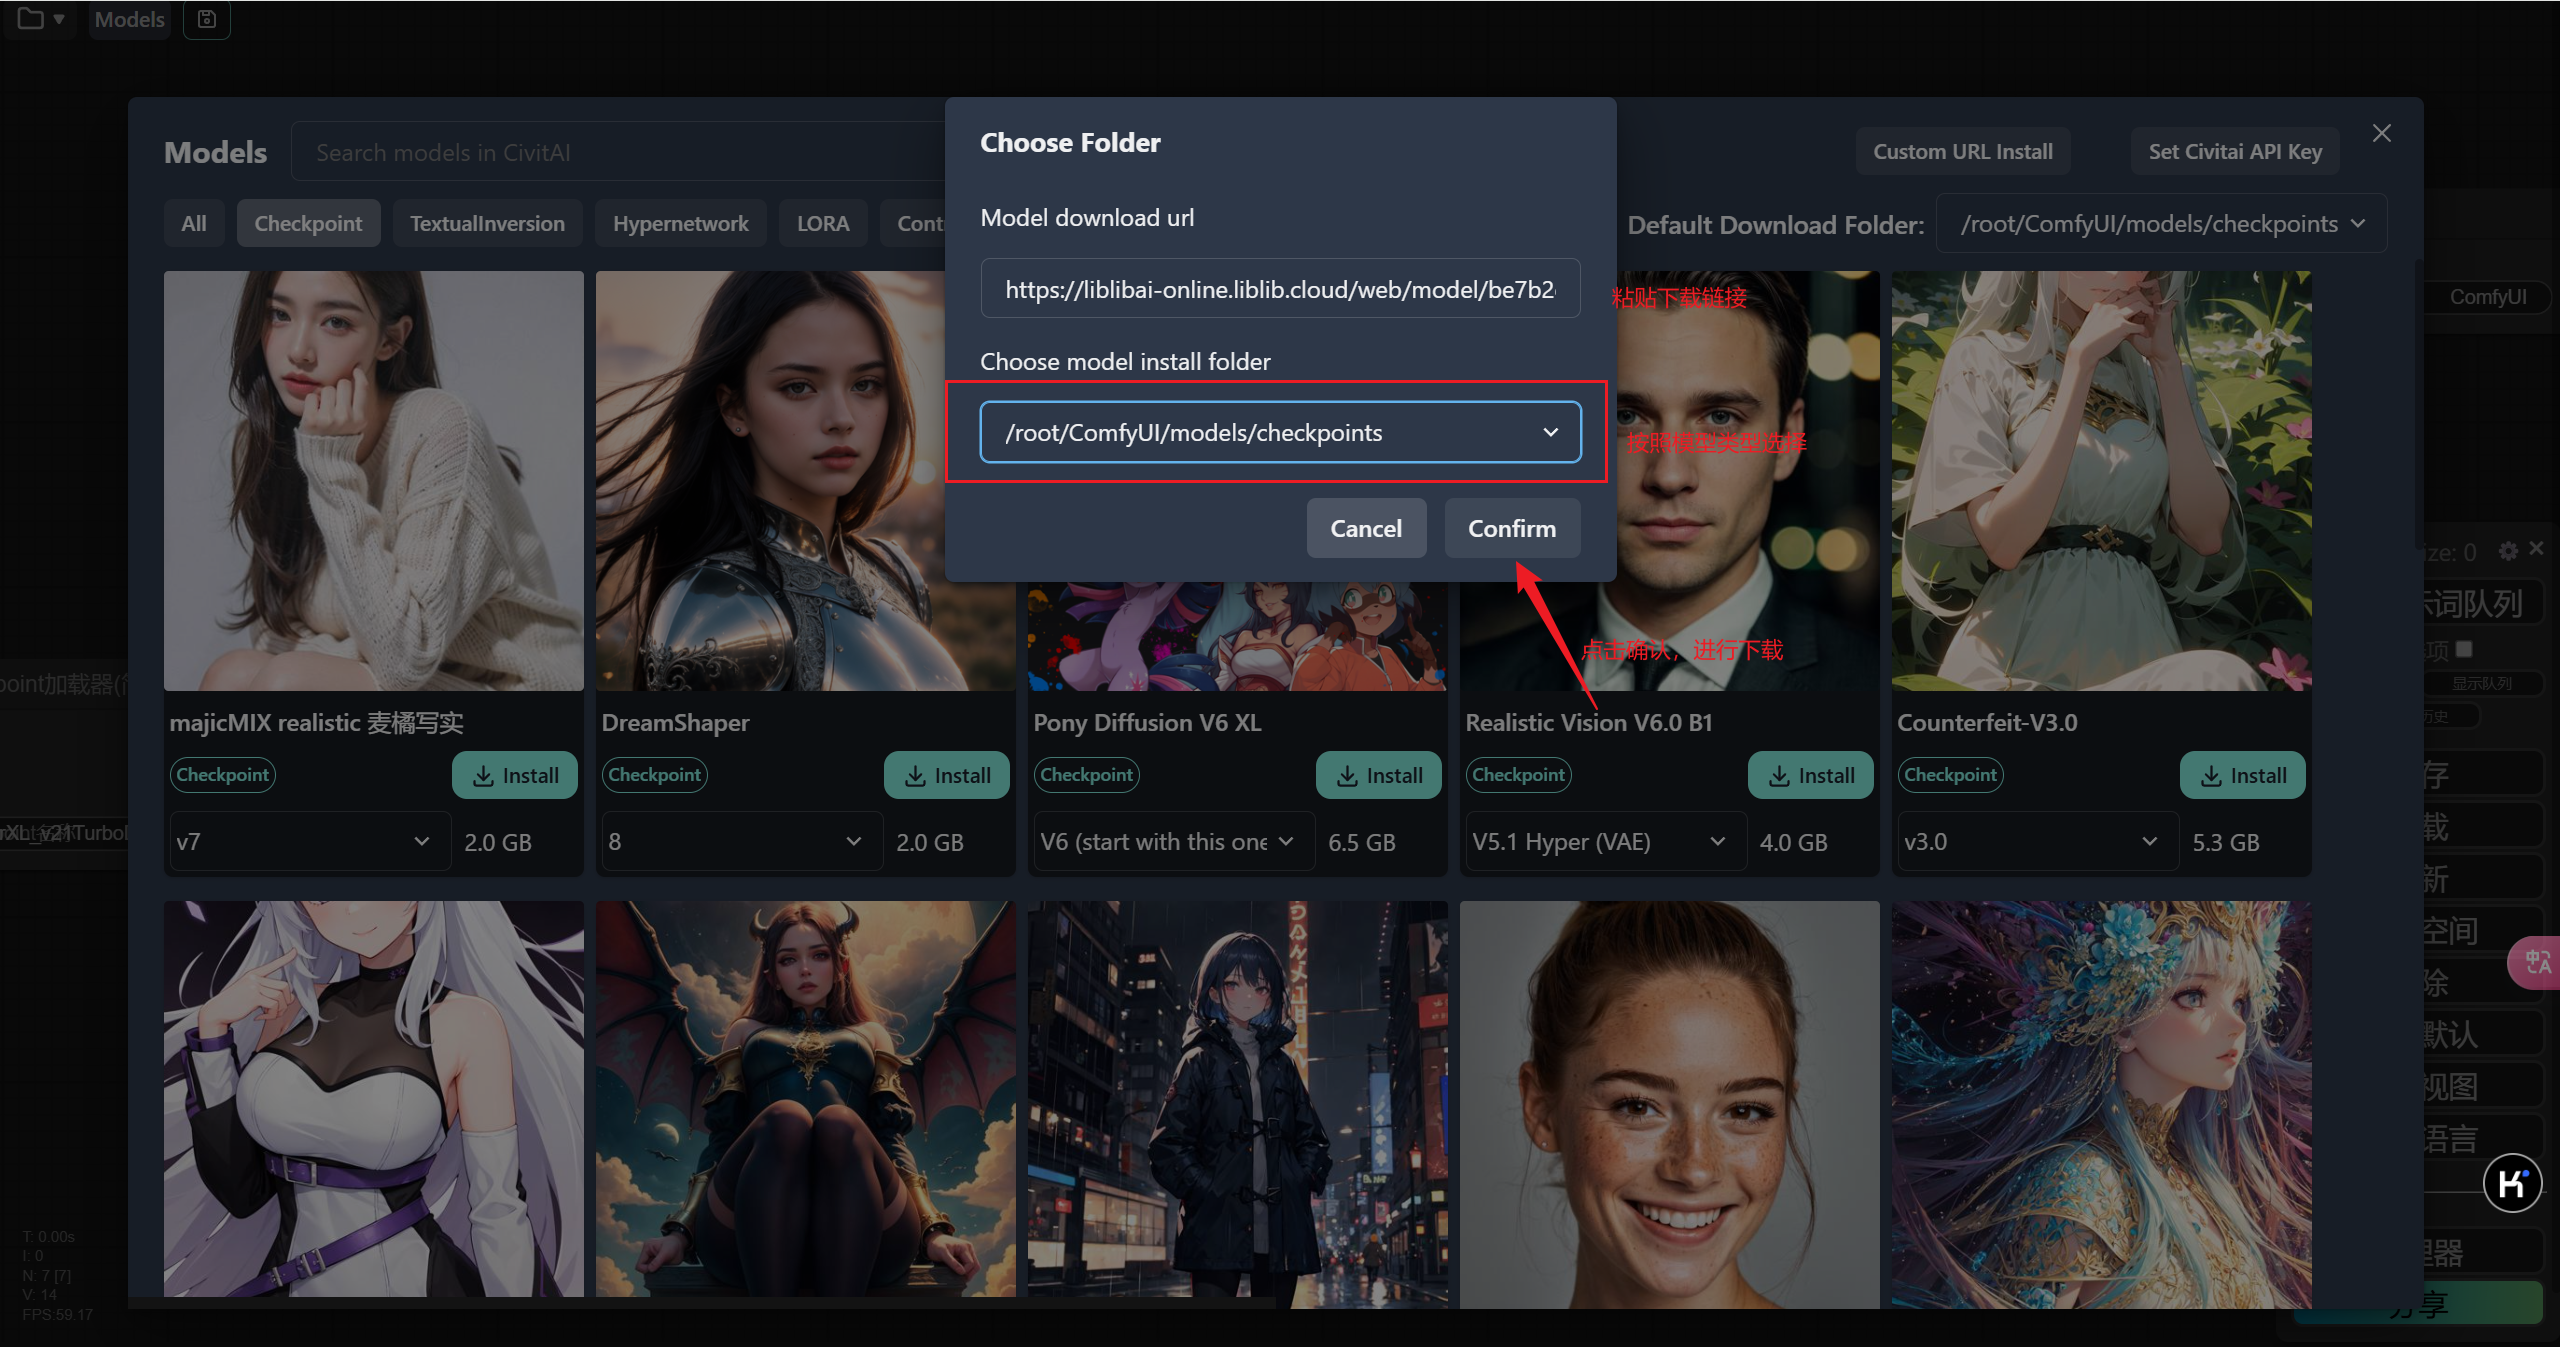Click the Model download url input field

(x=1280, y=289)
